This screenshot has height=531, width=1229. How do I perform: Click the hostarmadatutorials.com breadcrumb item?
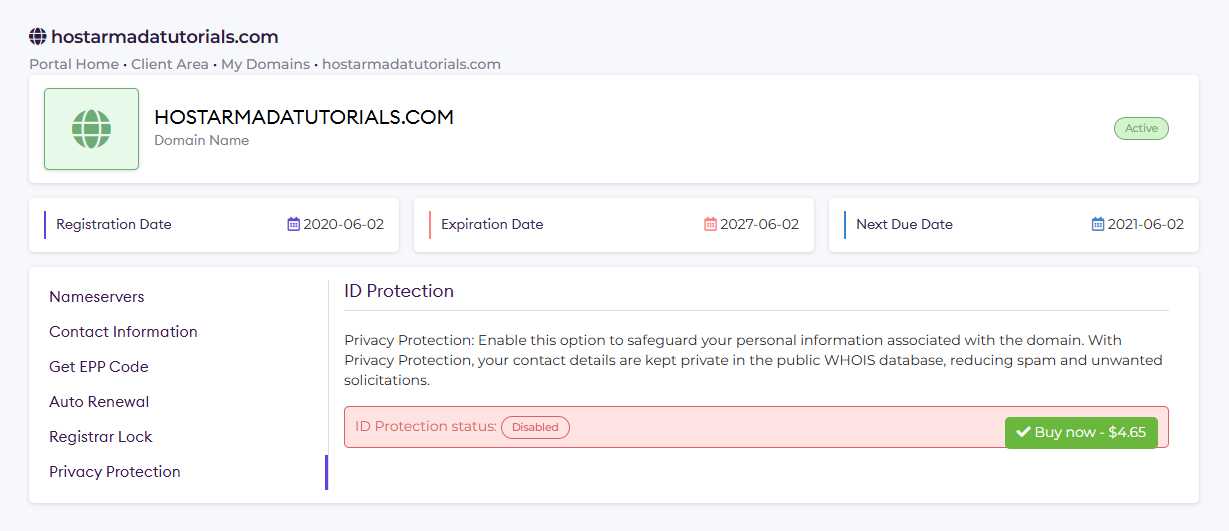(411, 64)
